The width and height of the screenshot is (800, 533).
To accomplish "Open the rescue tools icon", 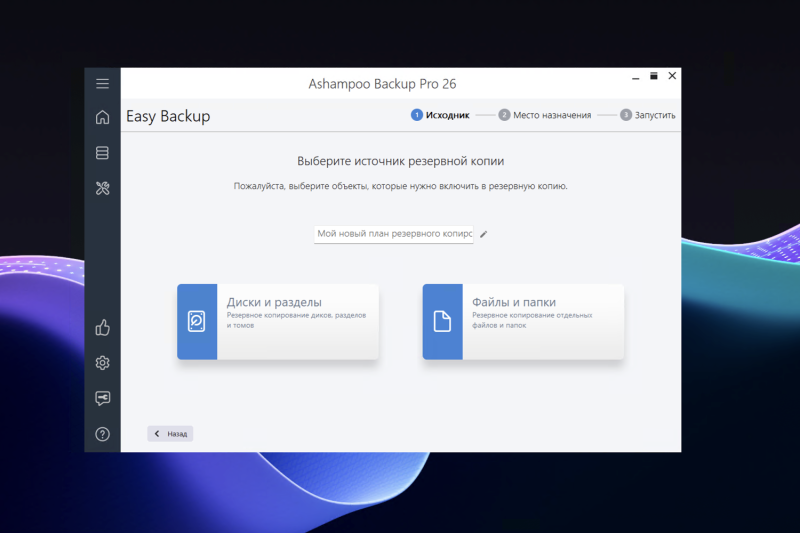I will (102, 188).
